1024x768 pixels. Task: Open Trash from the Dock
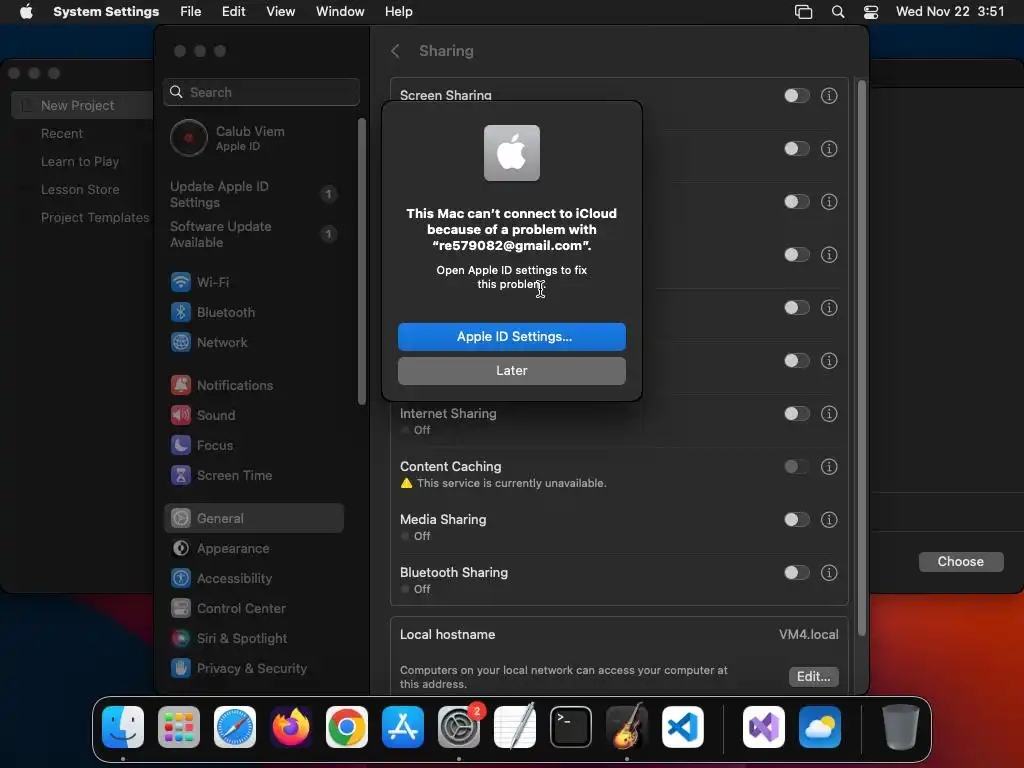(x=901, y=727)
